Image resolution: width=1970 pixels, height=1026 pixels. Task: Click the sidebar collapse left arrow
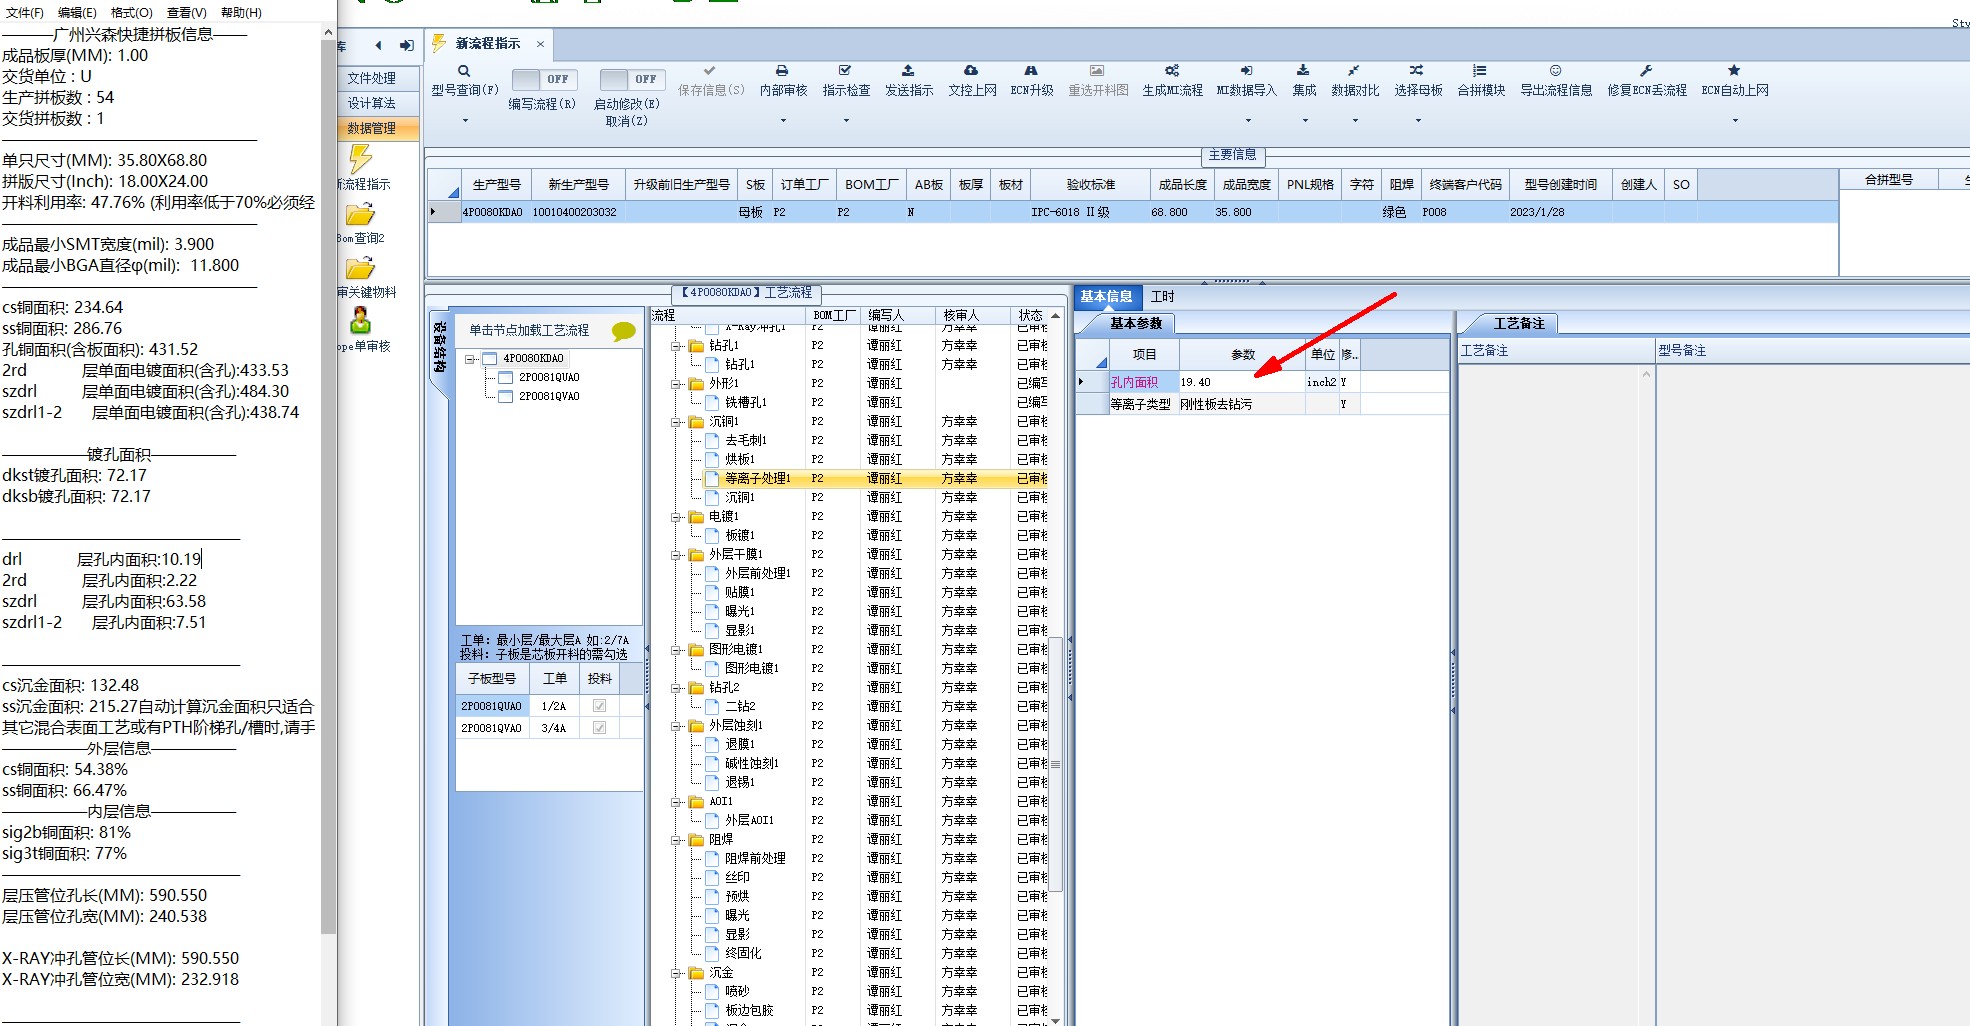point(378,45)
